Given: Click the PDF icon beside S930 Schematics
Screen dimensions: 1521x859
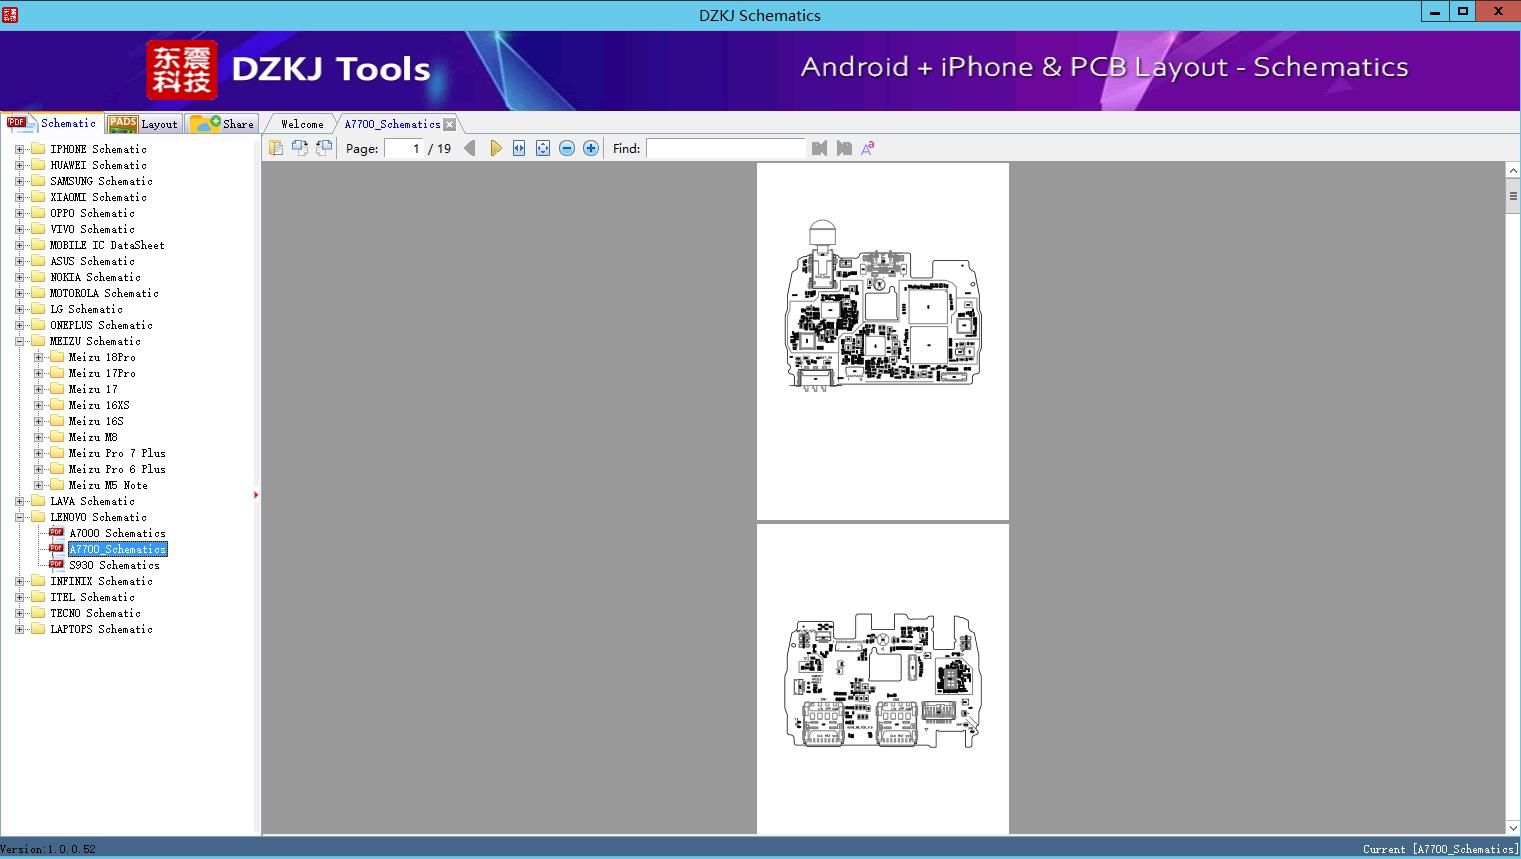Looking at the screenshot, I should click(x=57, y=565).
